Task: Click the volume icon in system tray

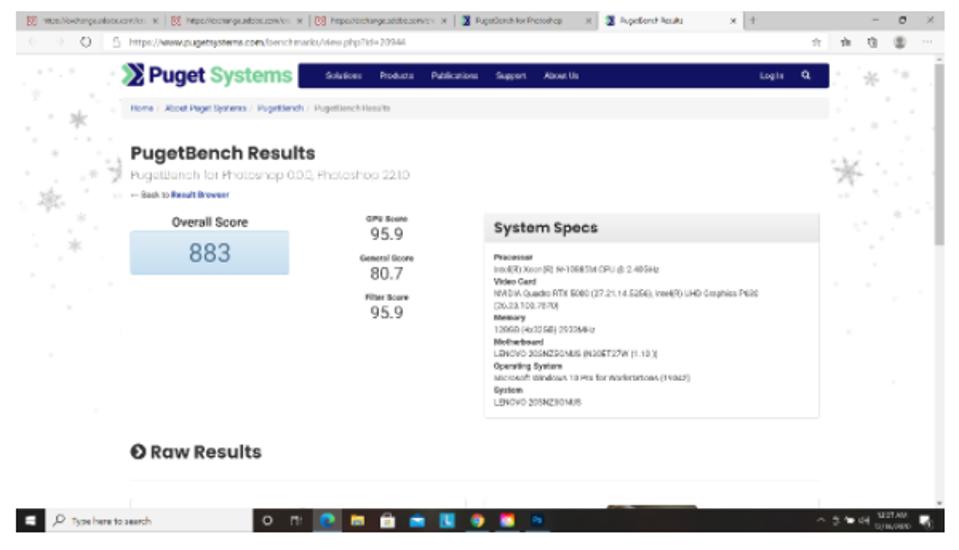Action: (x=864, y=521)
